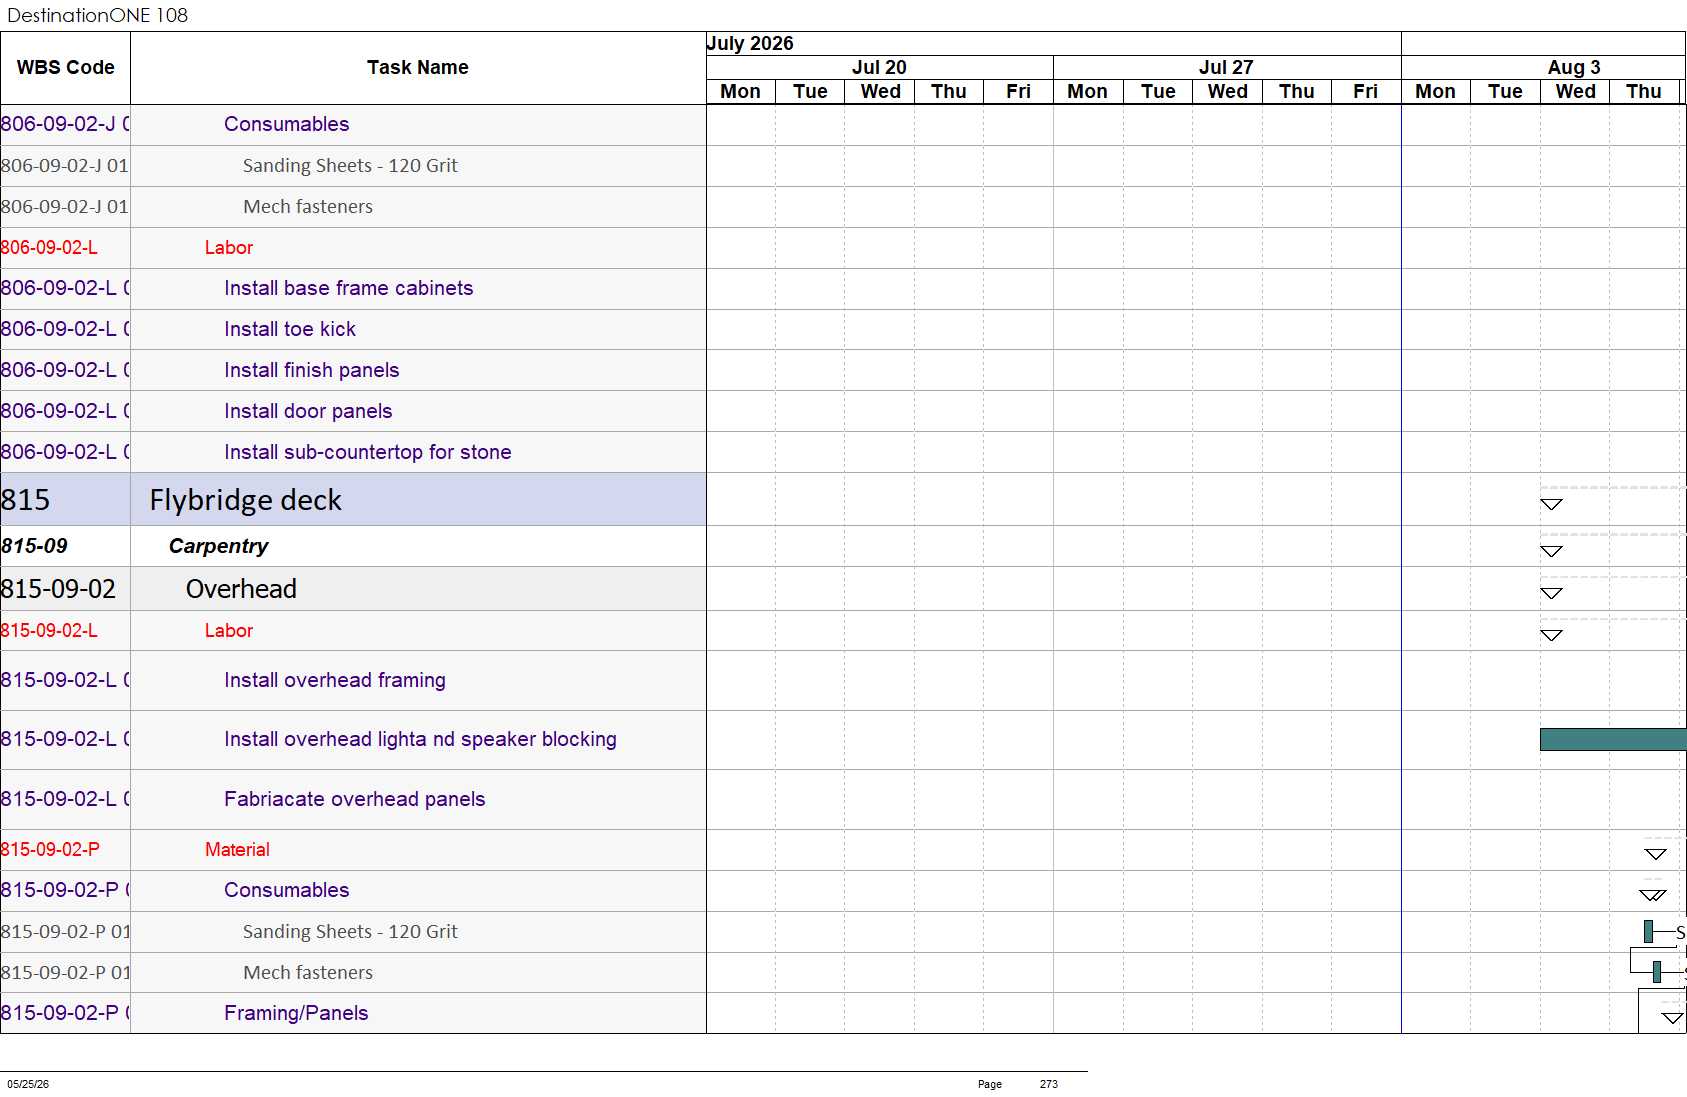The width and height of the screenshot is (1687, 1097).
Task: Select Consumables under 815-09-02-P
Action: pyautogui.click(x=353, y=891)
